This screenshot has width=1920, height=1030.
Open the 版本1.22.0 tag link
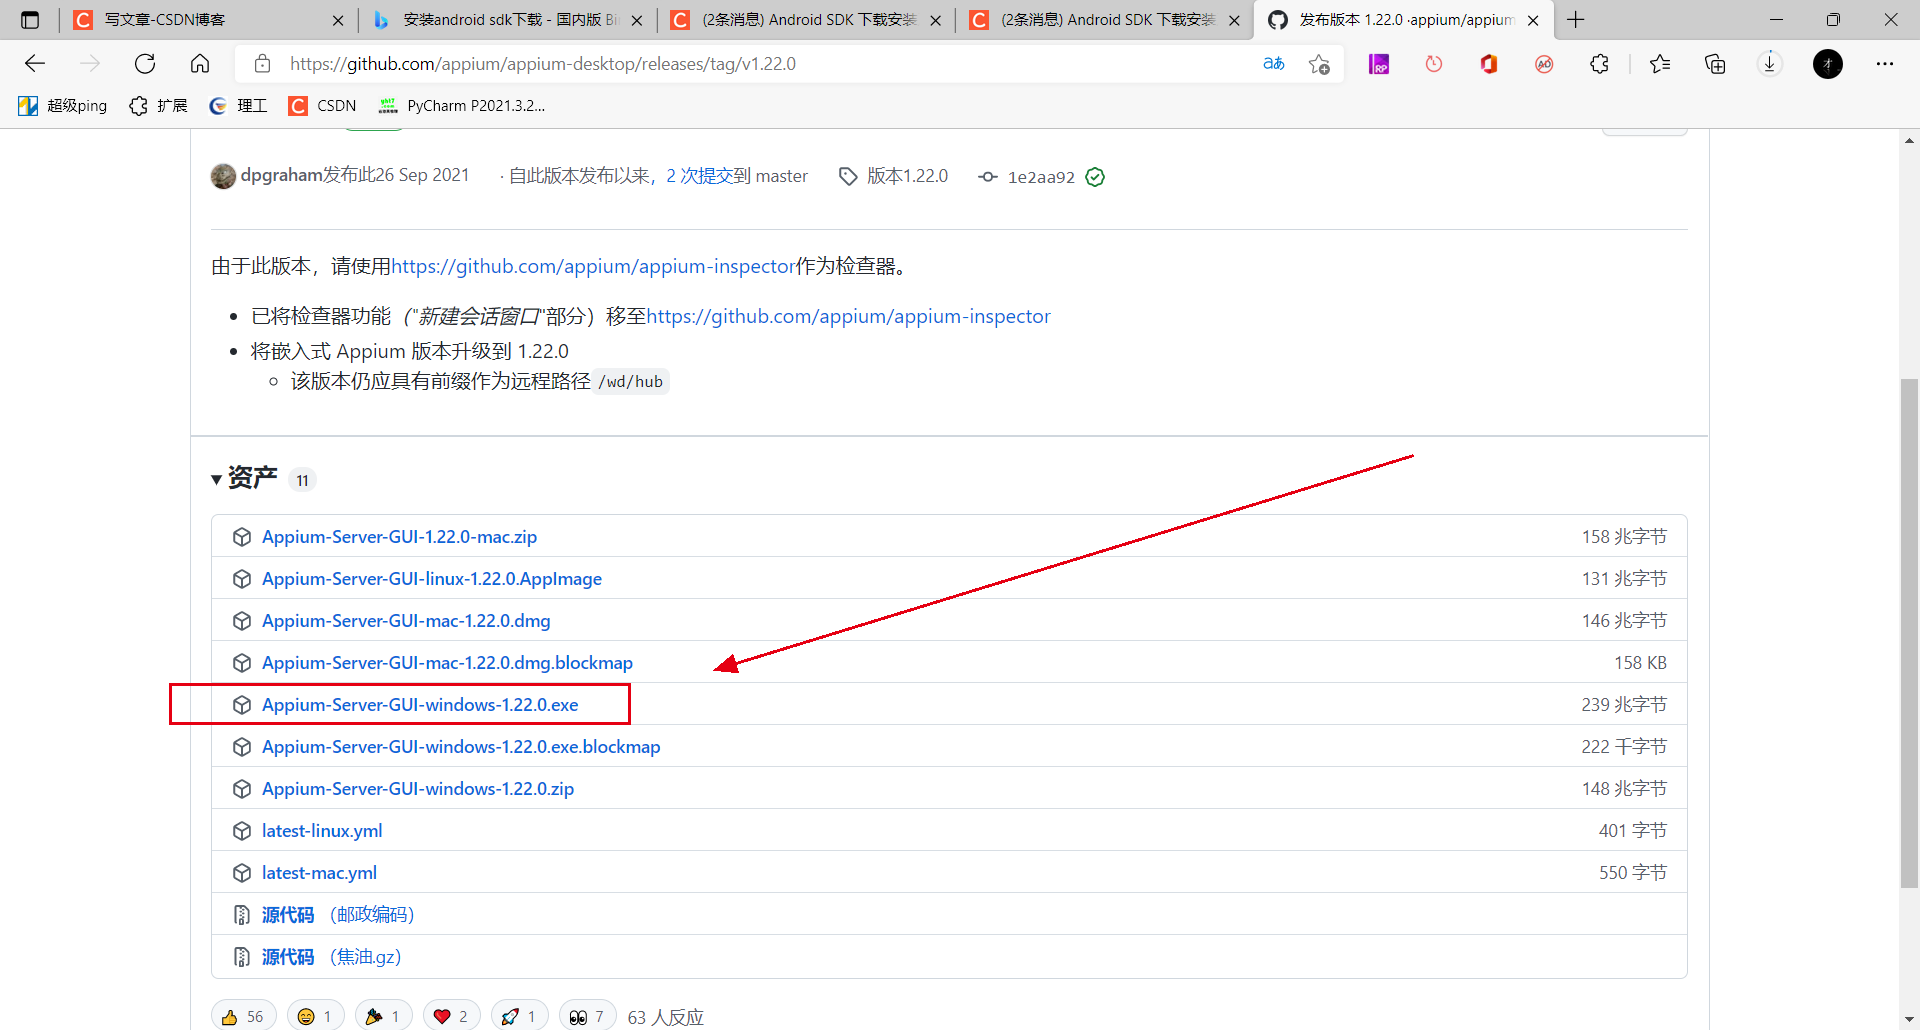click(893, 176)
